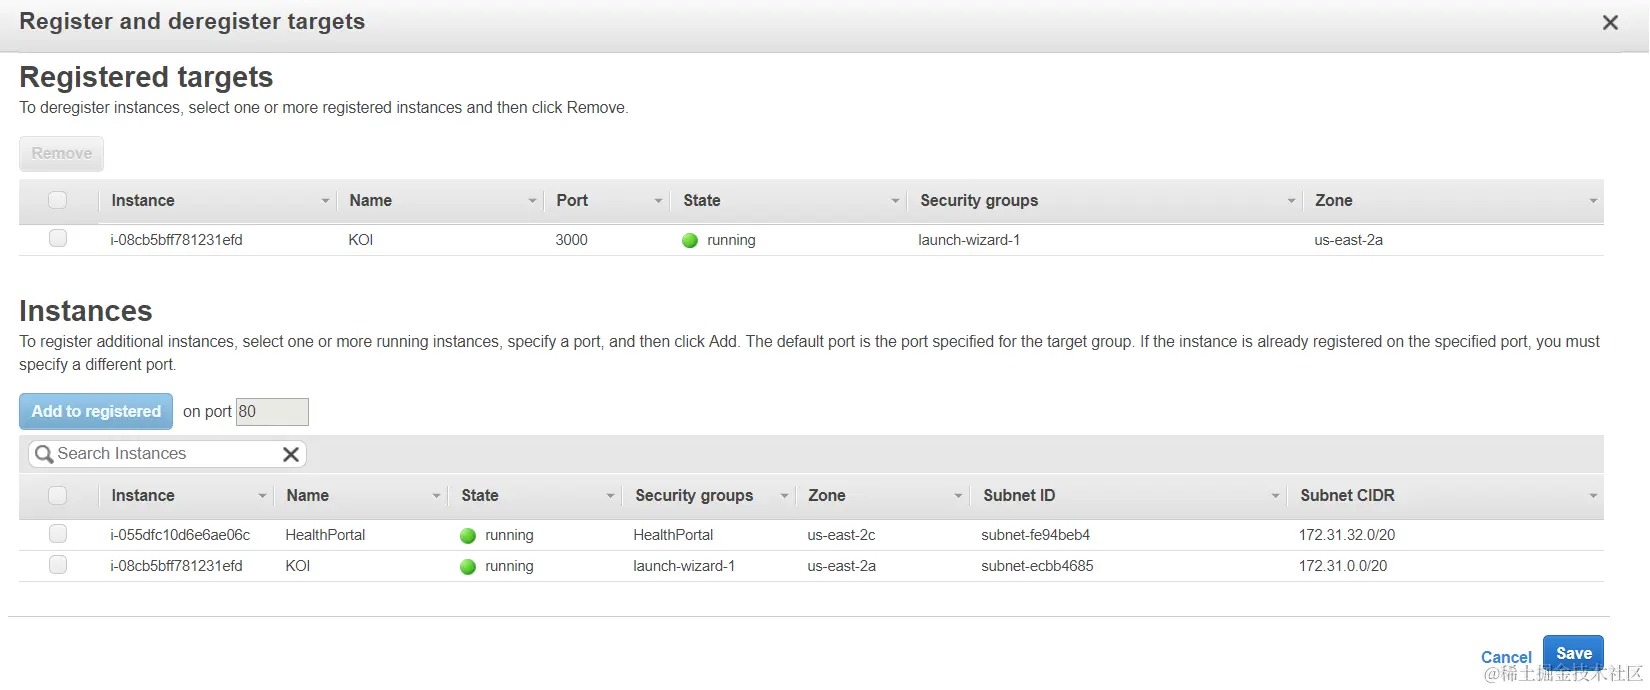Viewport: 1650px width, 690px height.
Task: Open Zone column dropdown in Instances table
Action: pos(958,496)
